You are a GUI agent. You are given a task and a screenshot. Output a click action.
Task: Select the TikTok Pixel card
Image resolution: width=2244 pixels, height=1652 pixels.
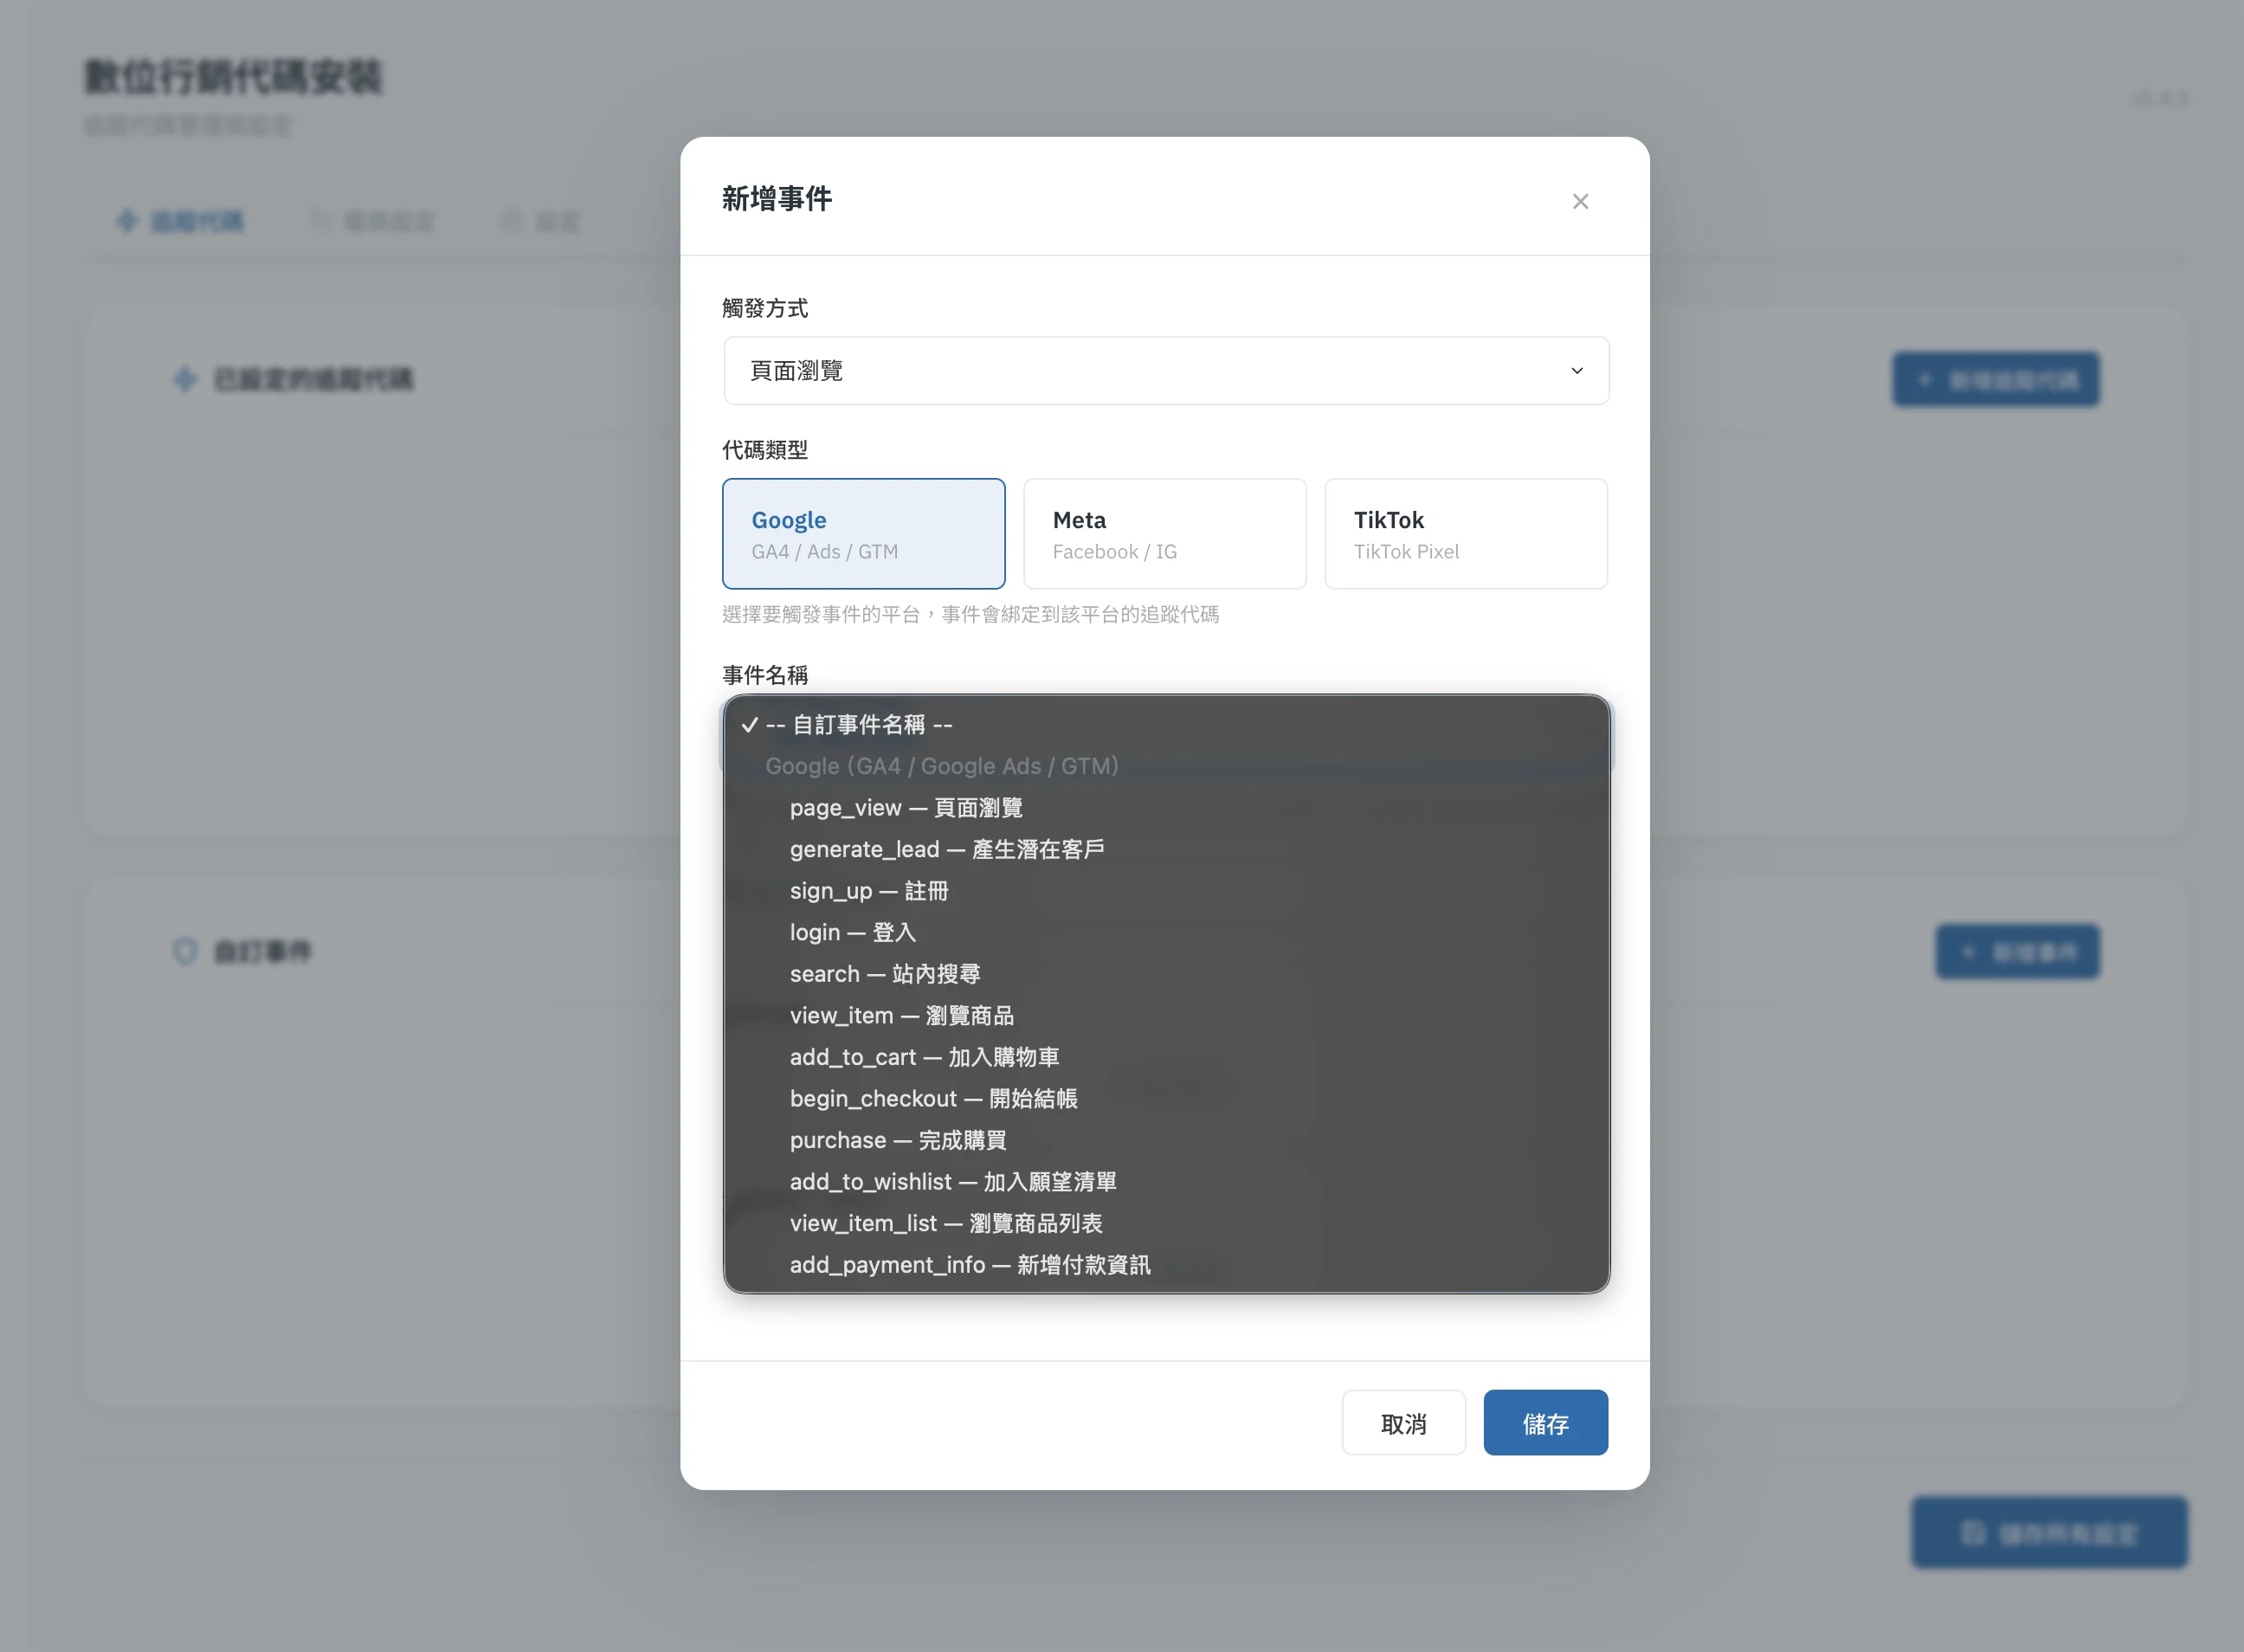pos(1465,534)
